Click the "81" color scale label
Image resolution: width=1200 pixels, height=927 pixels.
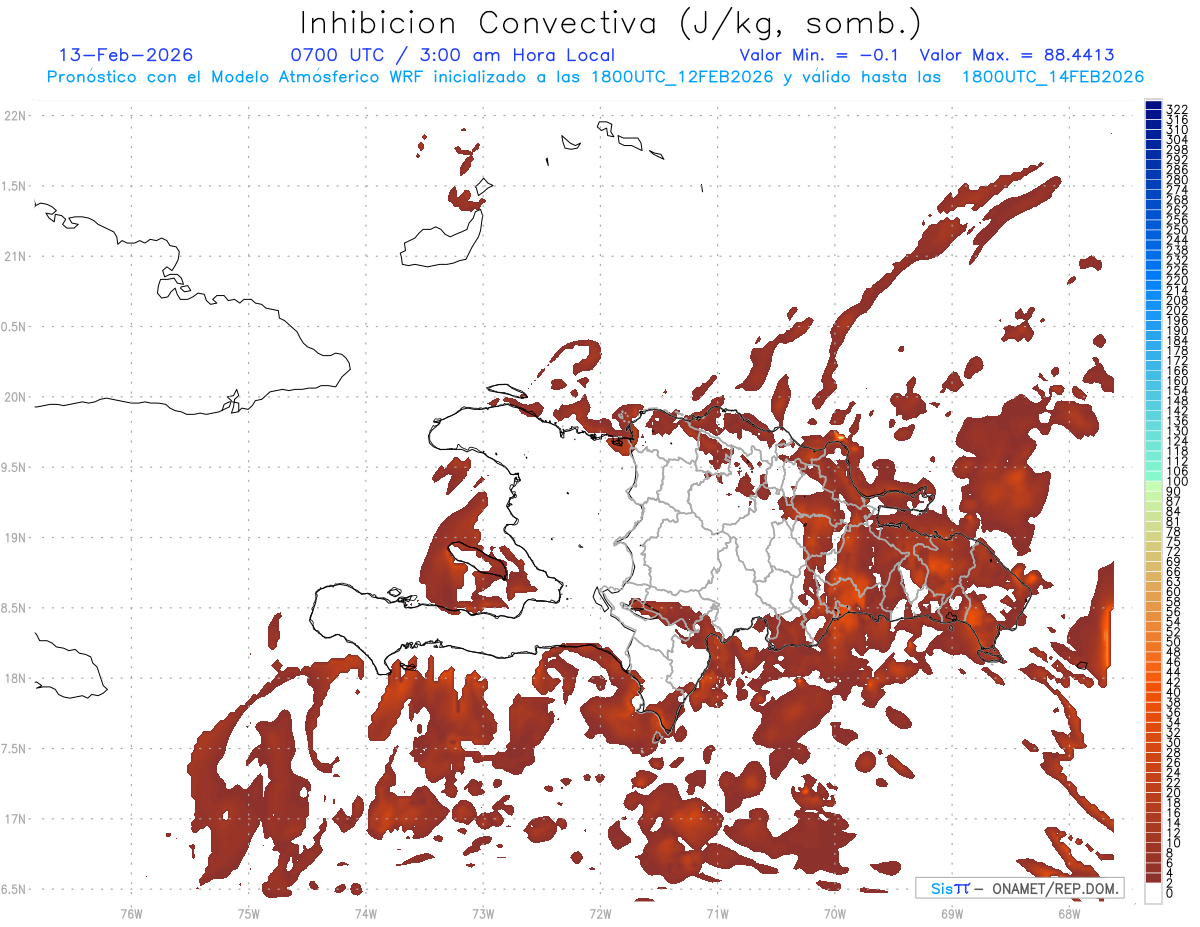click(1174, 522)
